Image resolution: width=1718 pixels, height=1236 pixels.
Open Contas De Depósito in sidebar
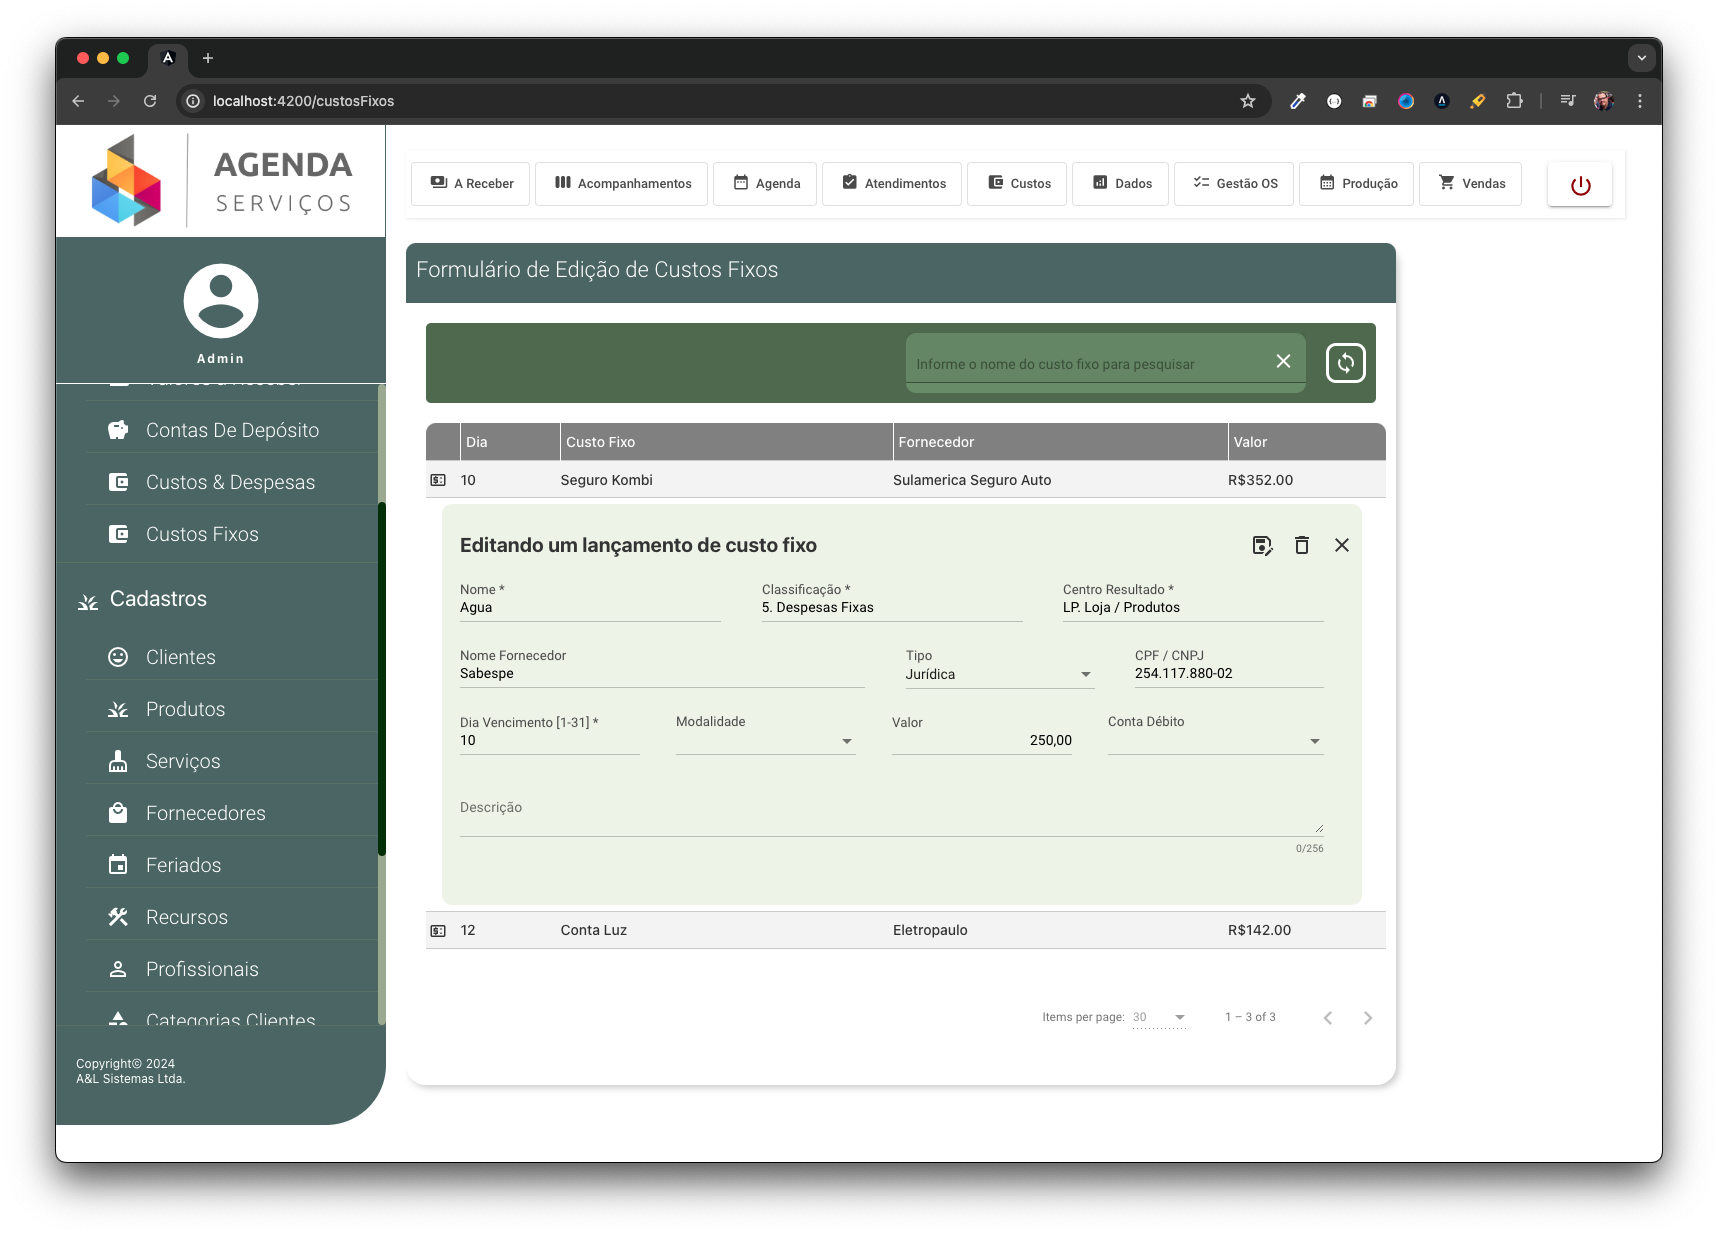tap(231, 430)
